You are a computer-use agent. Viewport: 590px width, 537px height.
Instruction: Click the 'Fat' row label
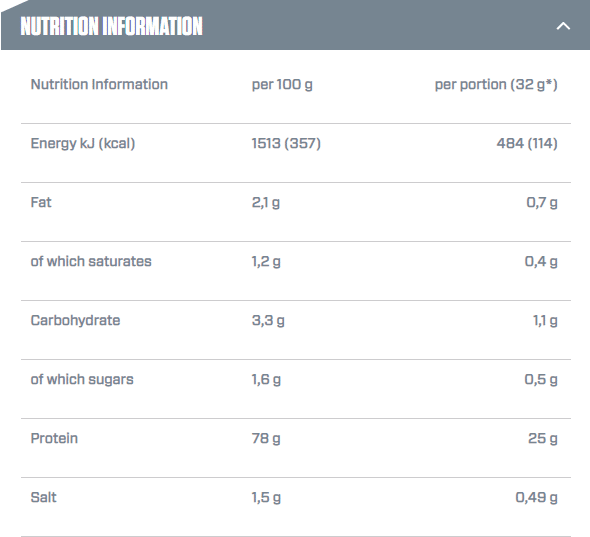41,202
